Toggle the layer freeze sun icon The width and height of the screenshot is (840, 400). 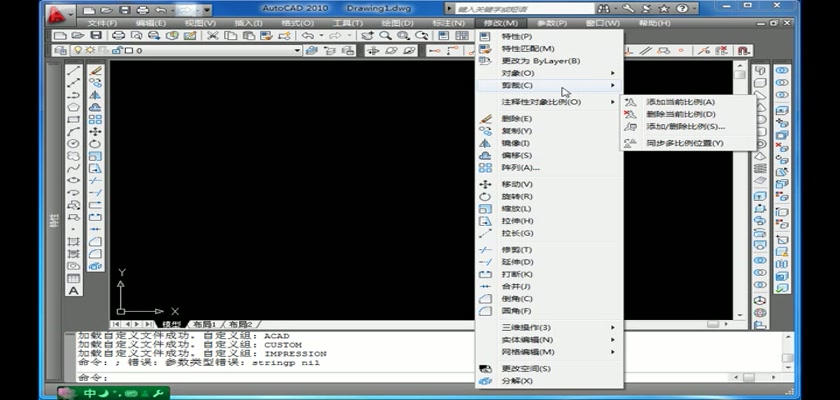click(89, 50)
